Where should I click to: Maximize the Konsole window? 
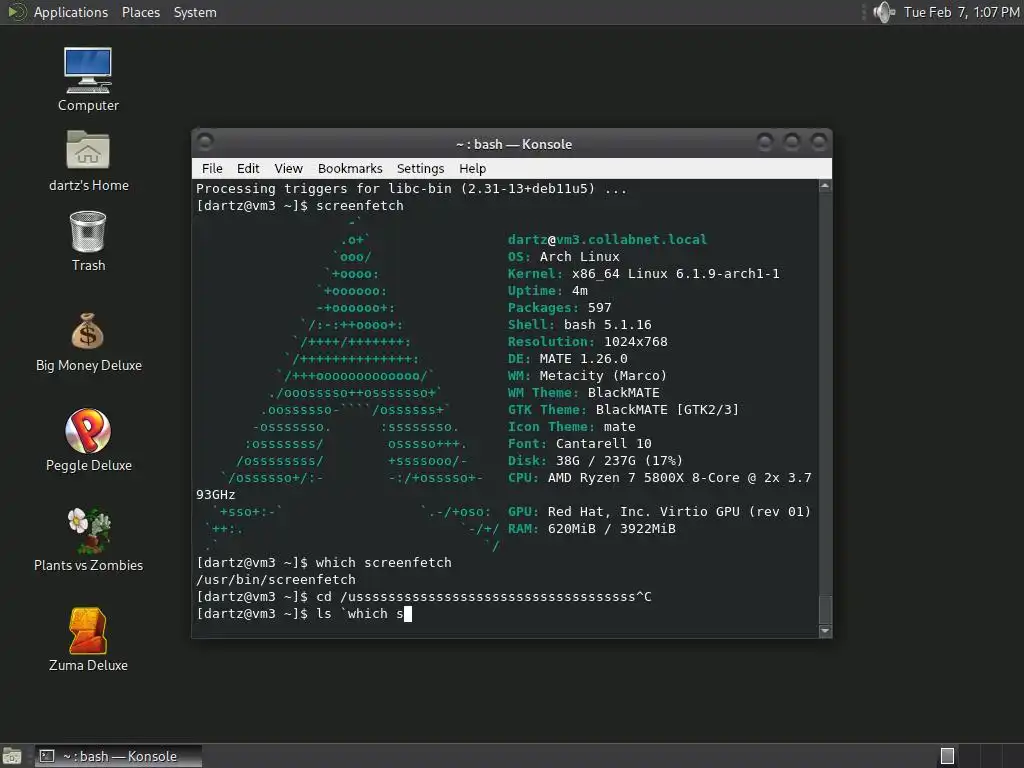coord(792,141)
